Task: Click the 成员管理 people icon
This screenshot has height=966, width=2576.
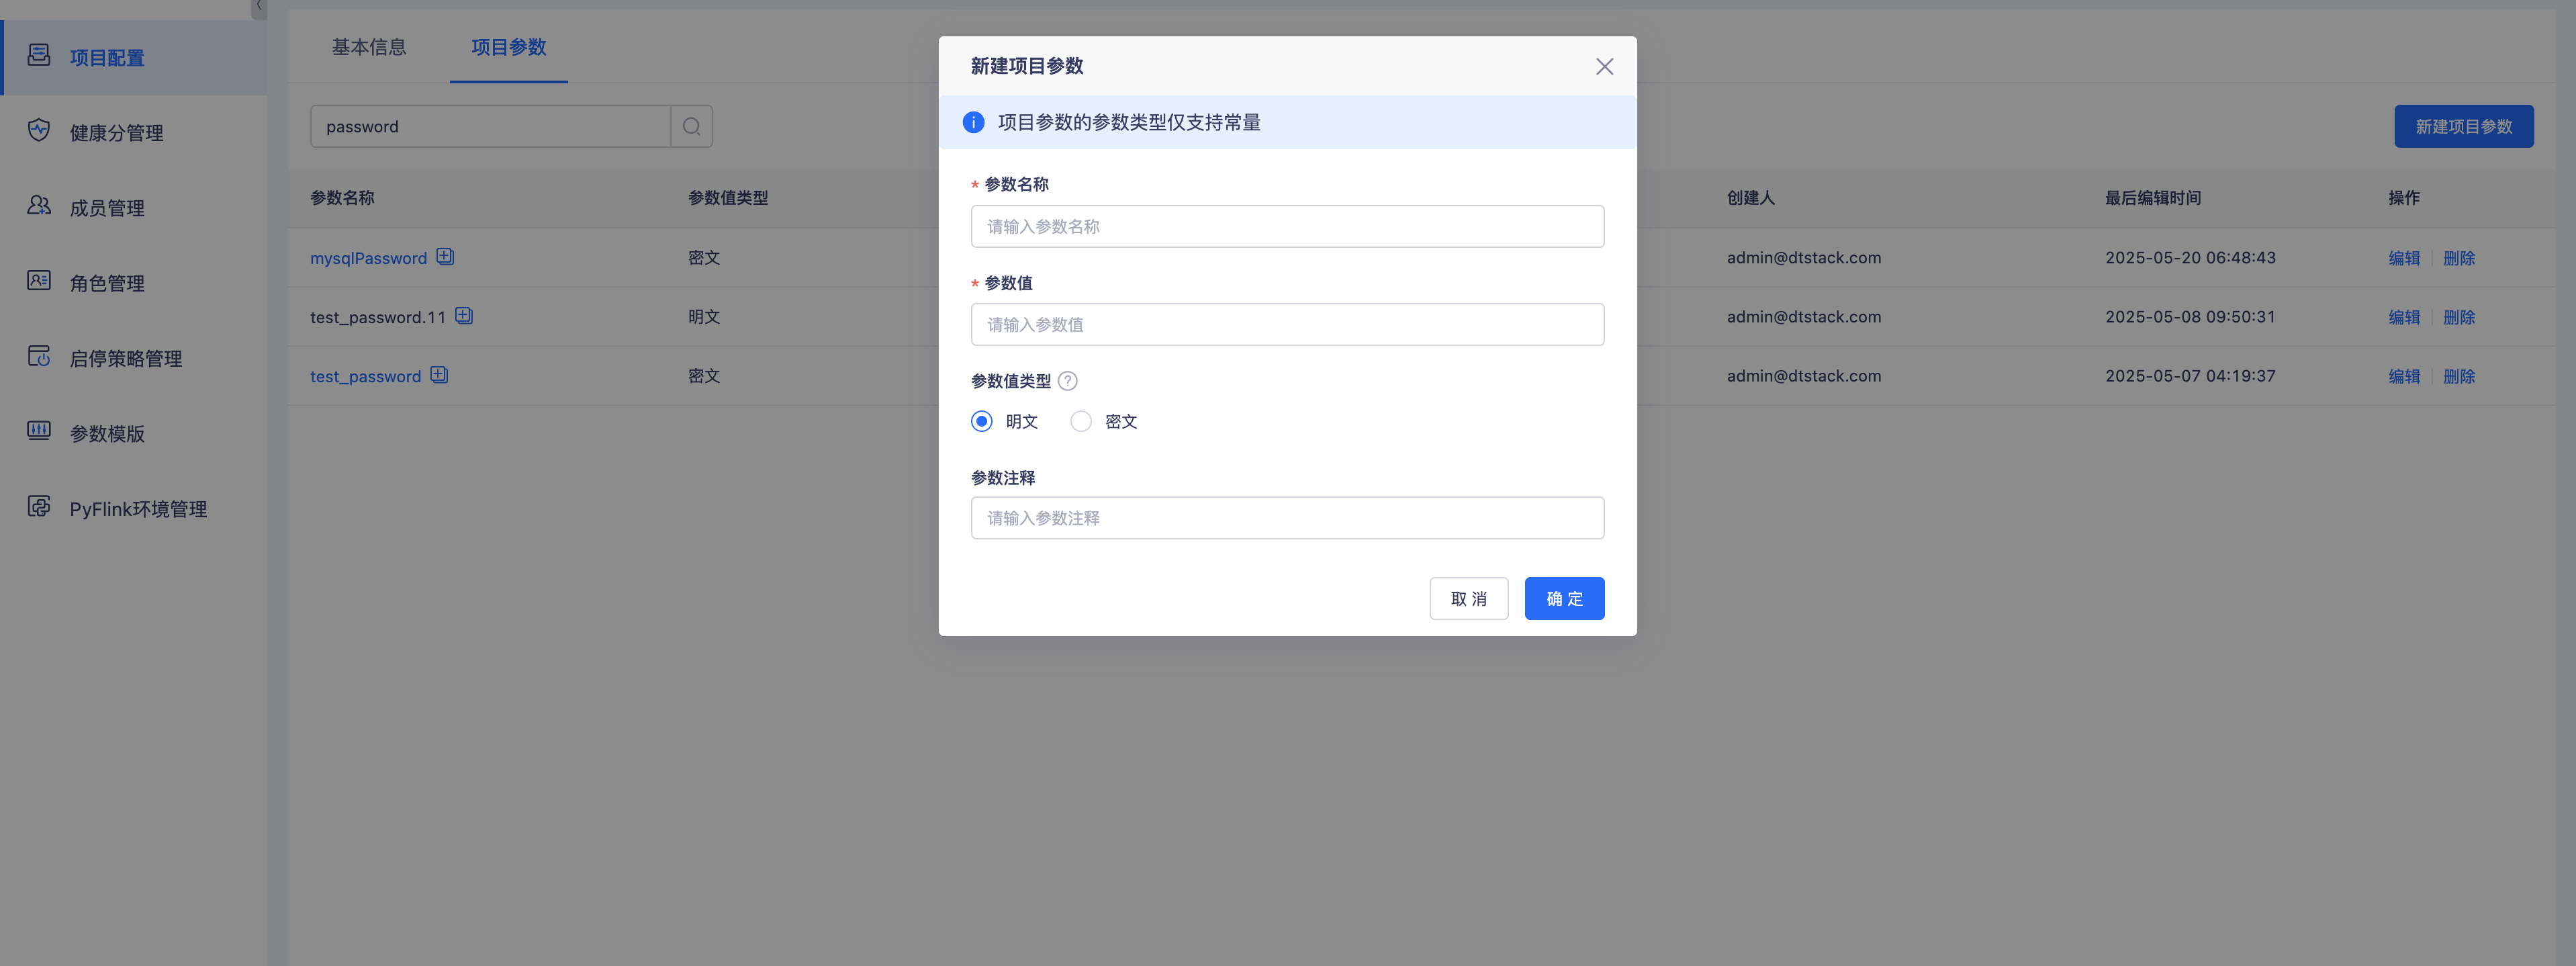Action: click(39, 206)
